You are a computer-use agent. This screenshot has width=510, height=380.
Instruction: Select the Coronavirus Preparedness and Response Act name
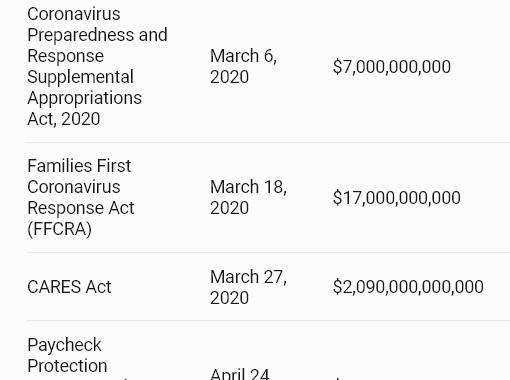(97, 66)
